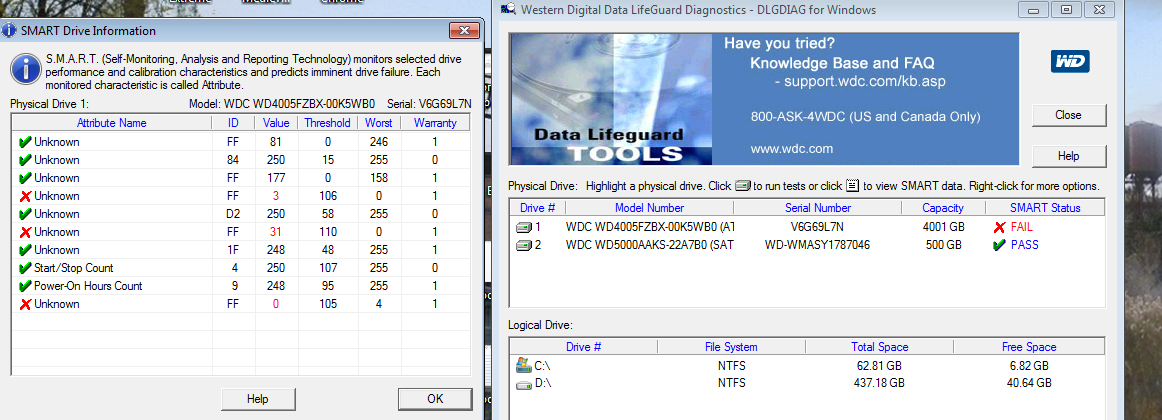Click the 500 GB capacity cell
Viewport: 1162px width, 420px height.
coord(943,244)
